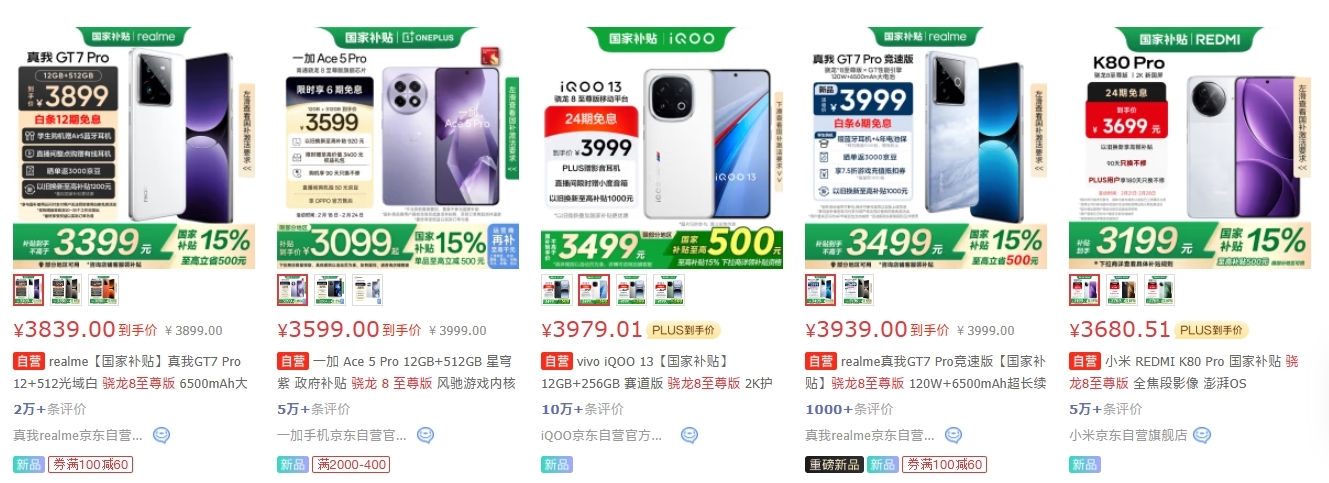Screen dimensions: 1329x483
Task: Select second variant thumbnail of GT7 Pro竞速版
Action: (858, 290)
